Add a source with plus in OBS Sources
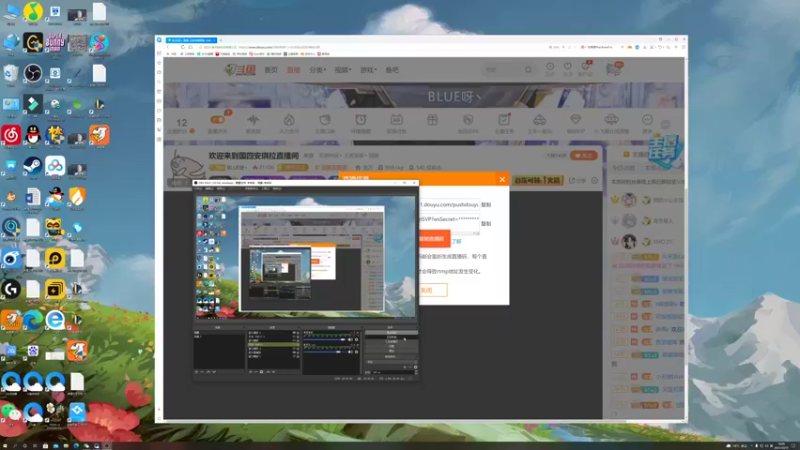 coord(251,372)
